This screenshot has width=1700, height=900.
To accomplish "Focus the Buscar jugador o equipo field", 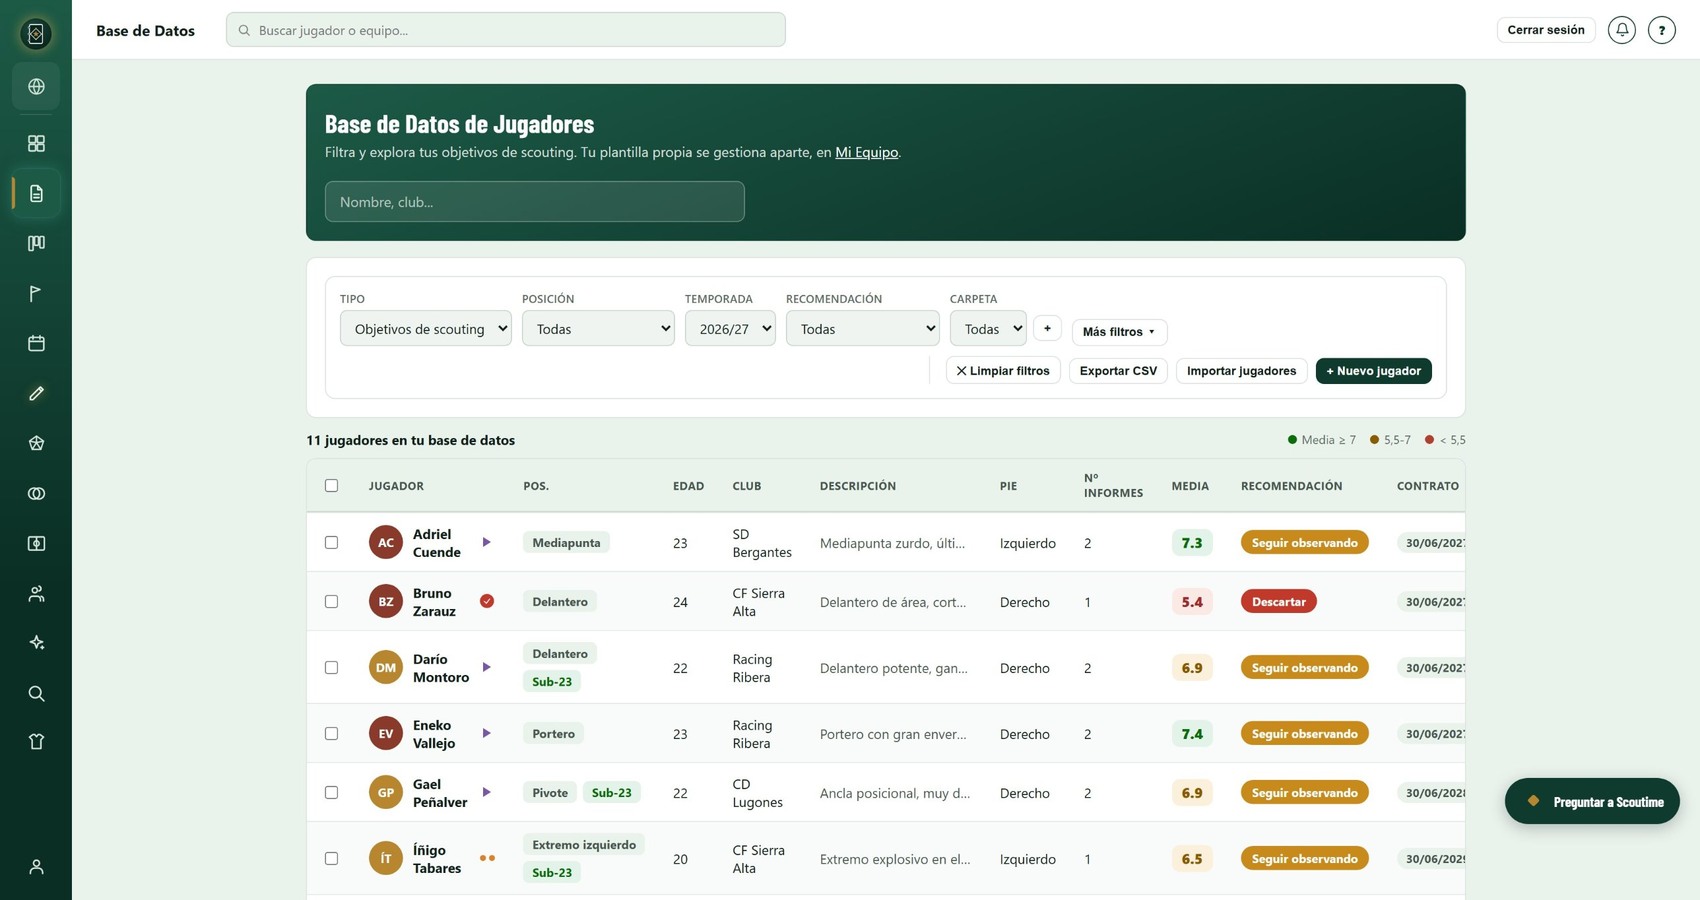I will click(x=505, y=30).
